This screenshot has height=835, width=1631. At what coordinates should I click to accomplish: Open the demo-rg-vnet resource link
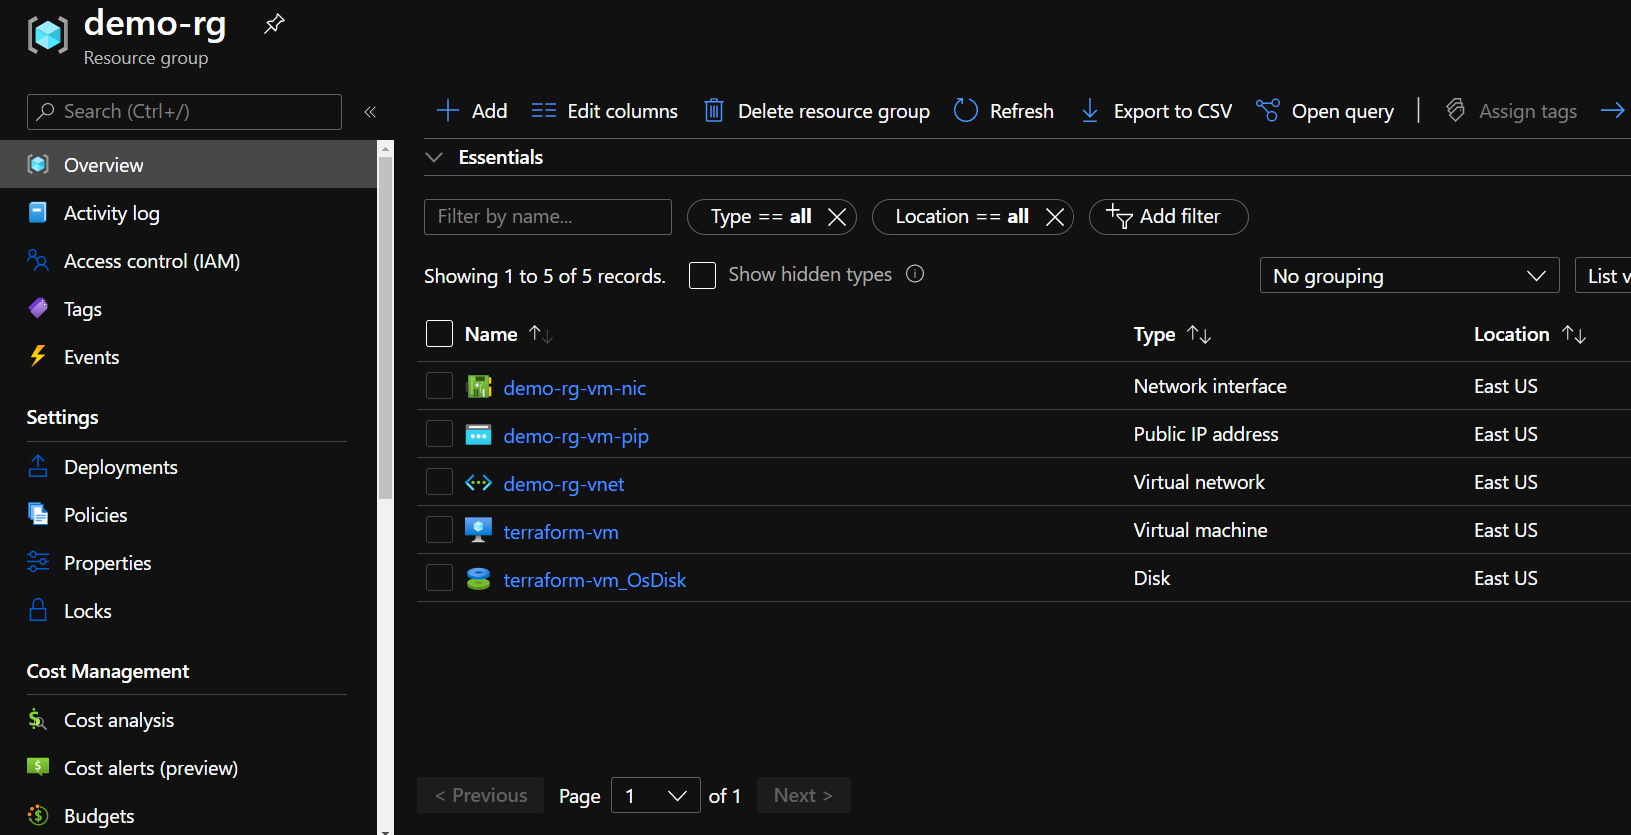(x=563, y=484)
